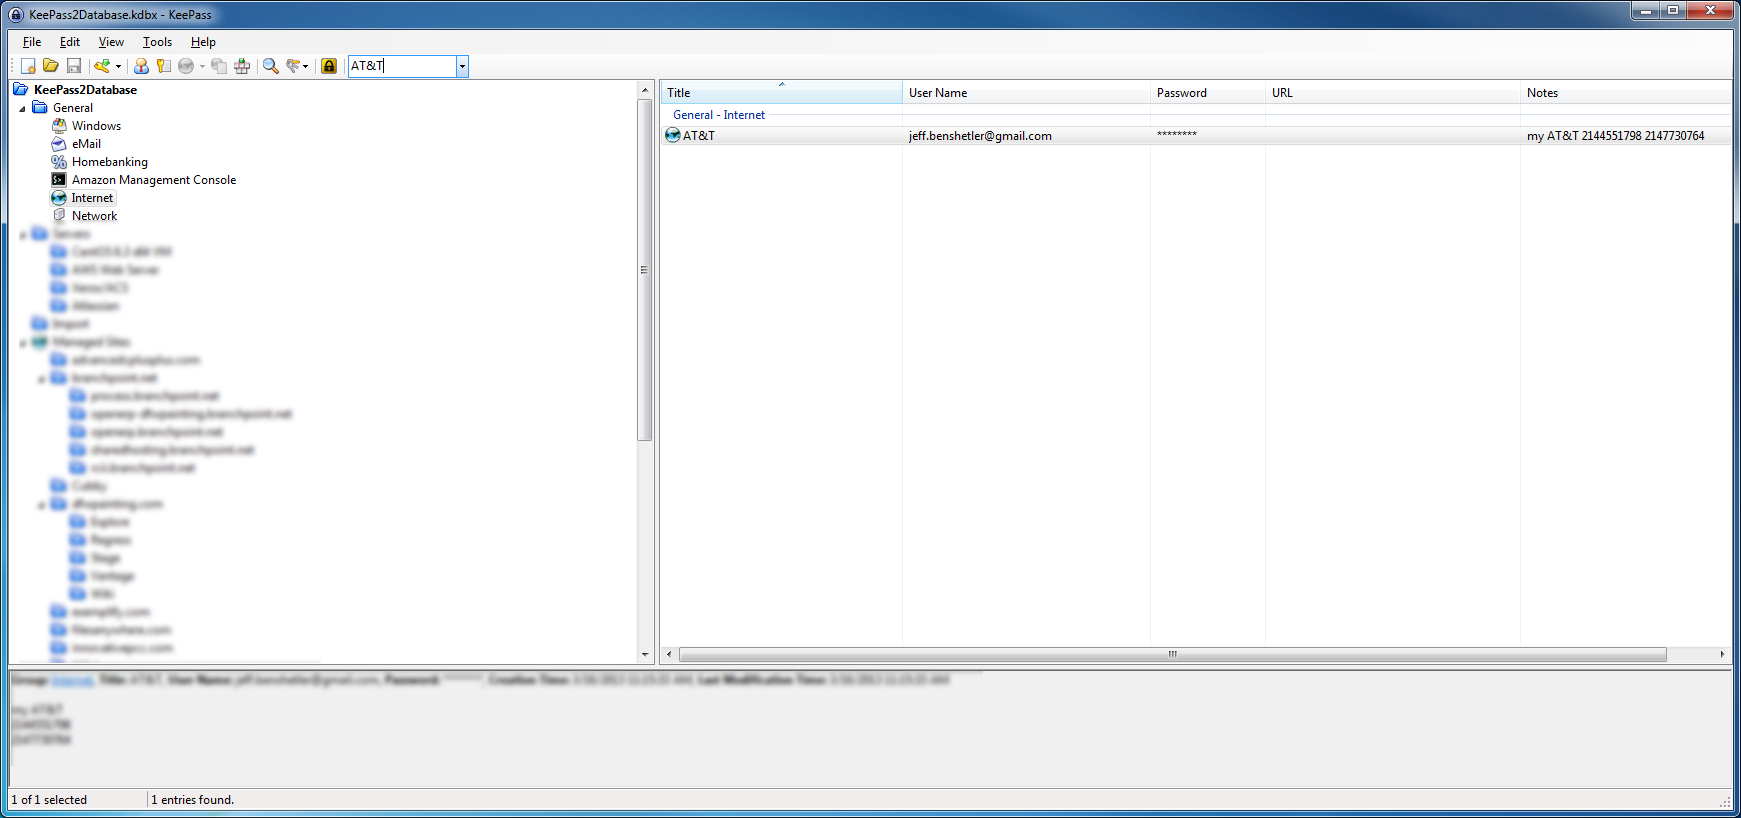Open the File menu

(x=32, y=42)
